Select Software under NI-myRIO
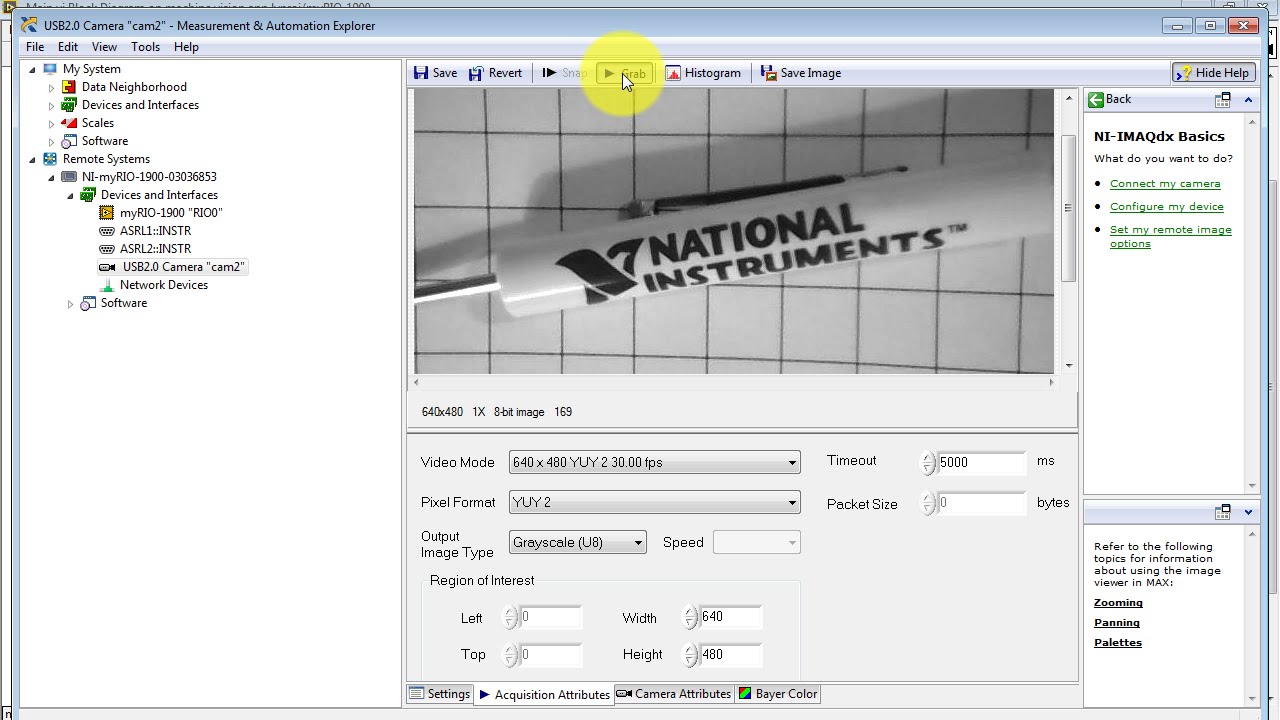1280x720 pixels. (123, 303)
